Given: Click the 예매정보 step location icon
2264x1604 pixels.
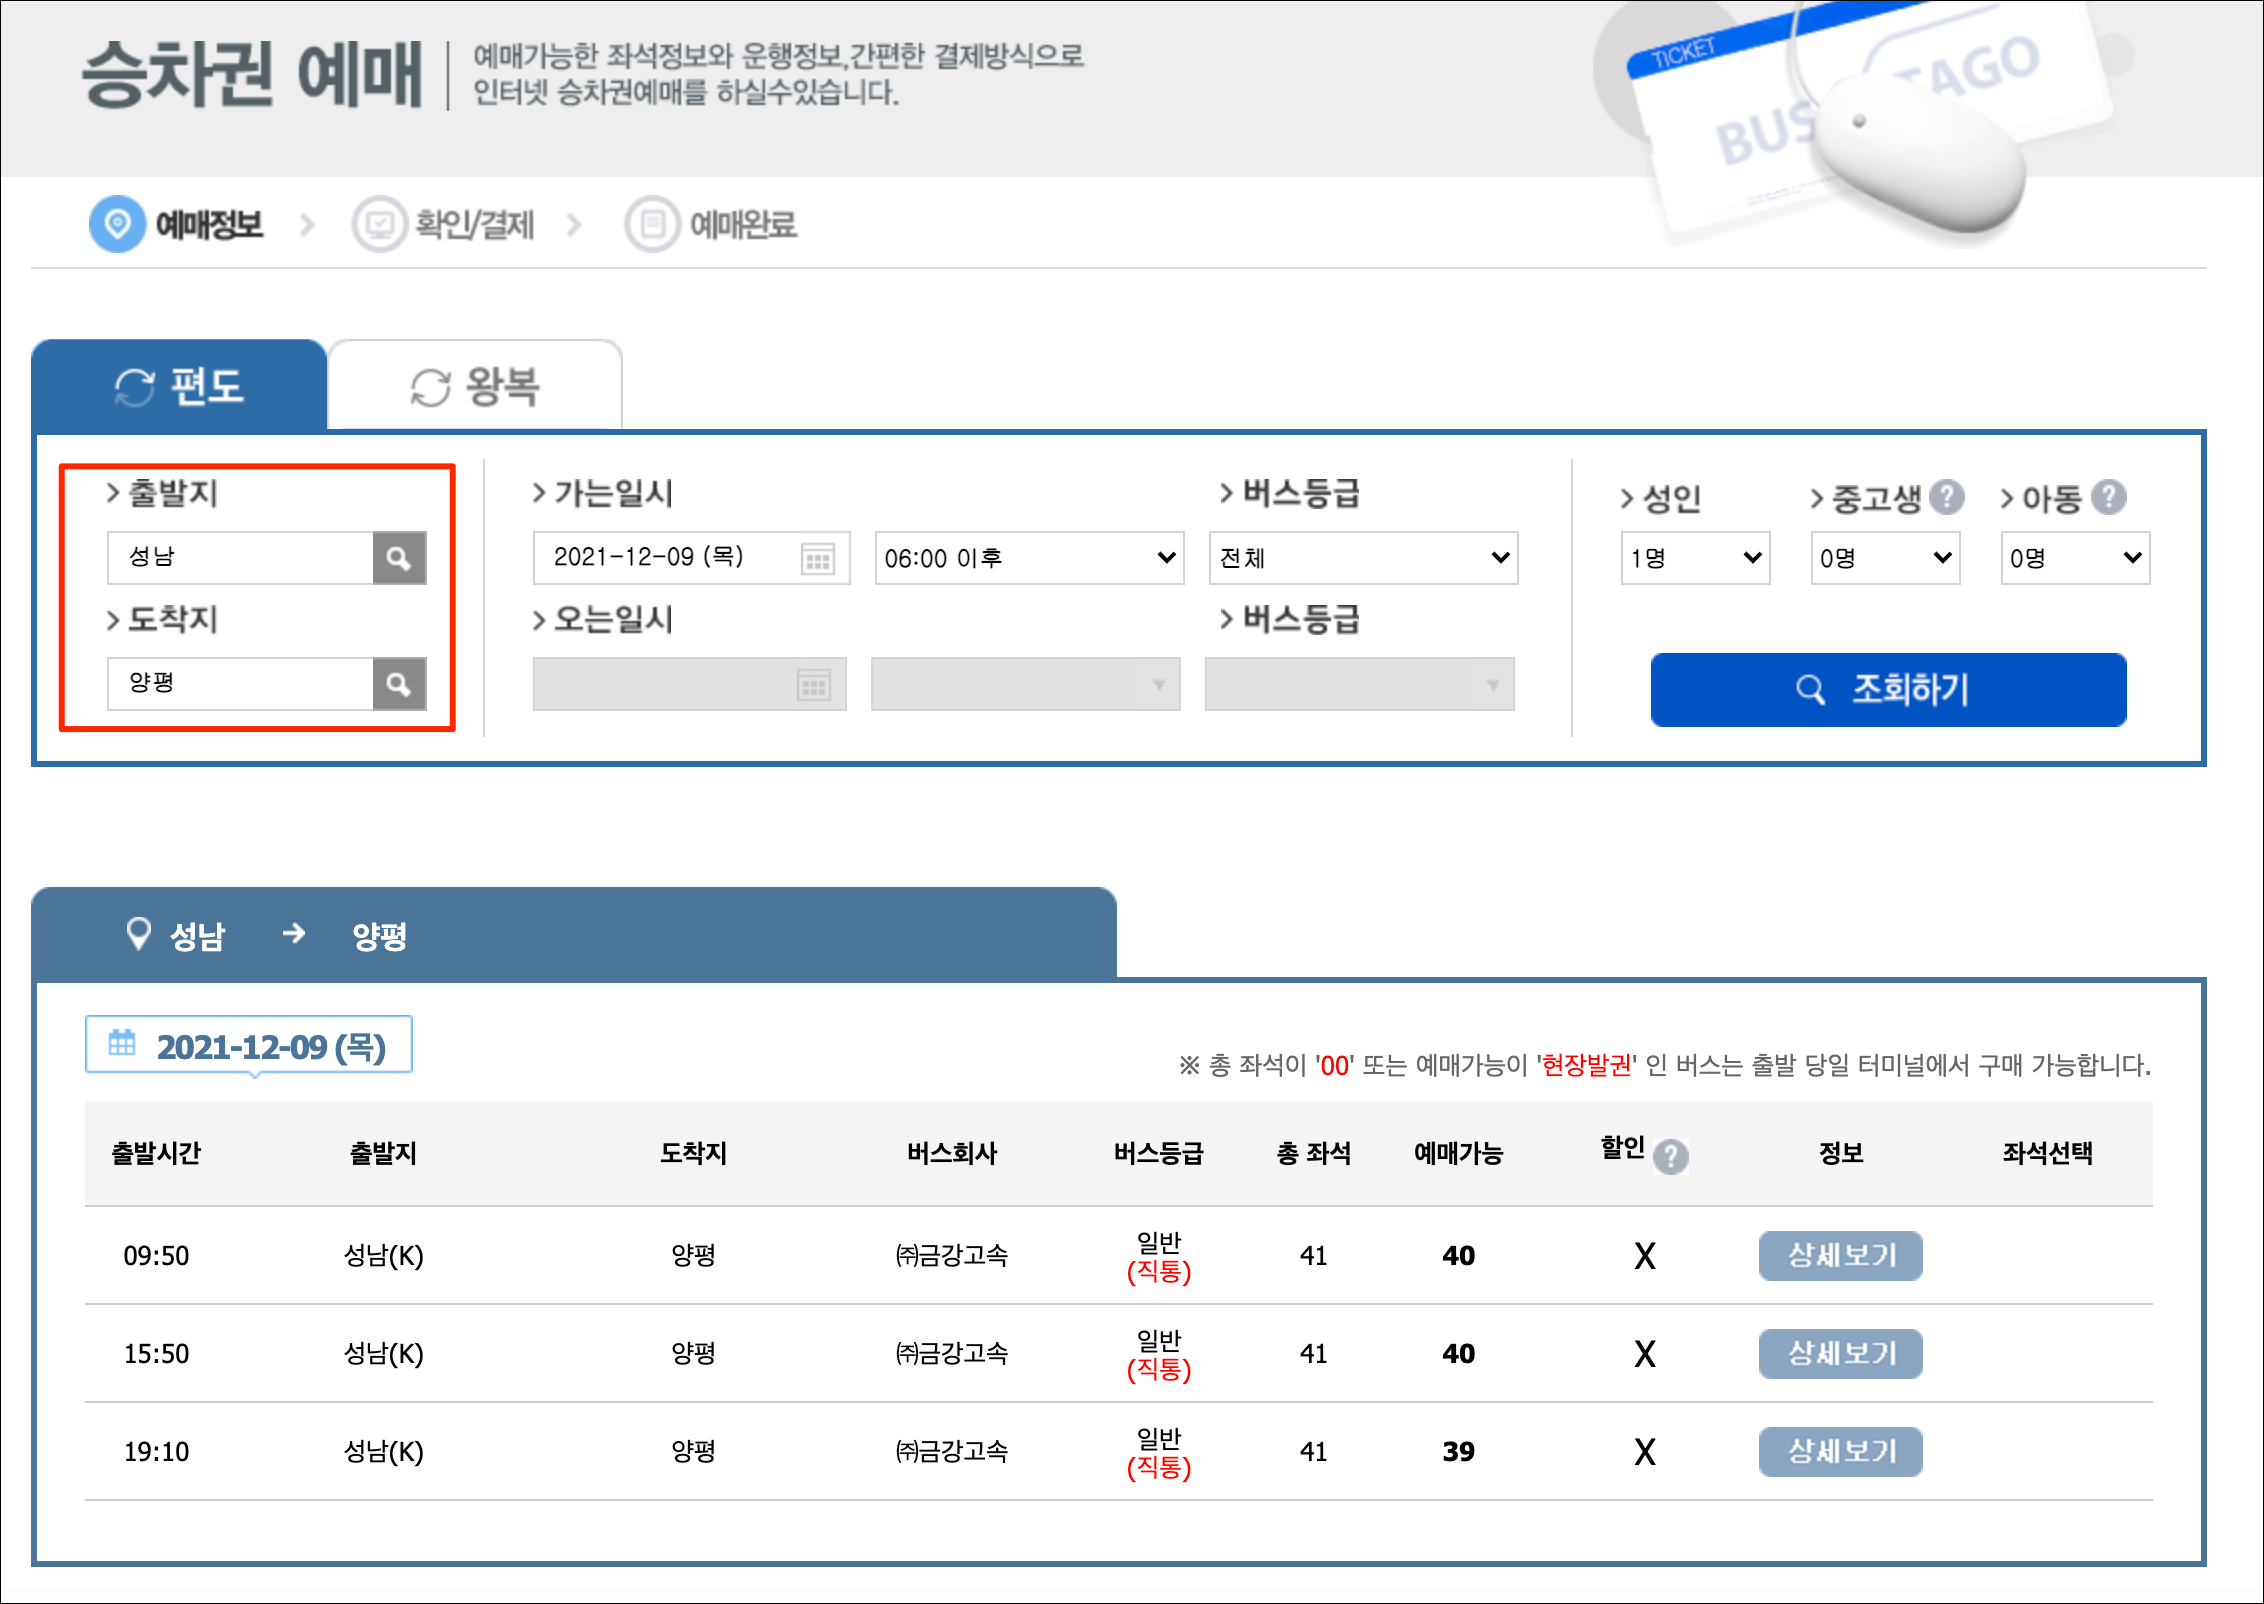Looking at the screenshot, I should [x=117, y=224].
